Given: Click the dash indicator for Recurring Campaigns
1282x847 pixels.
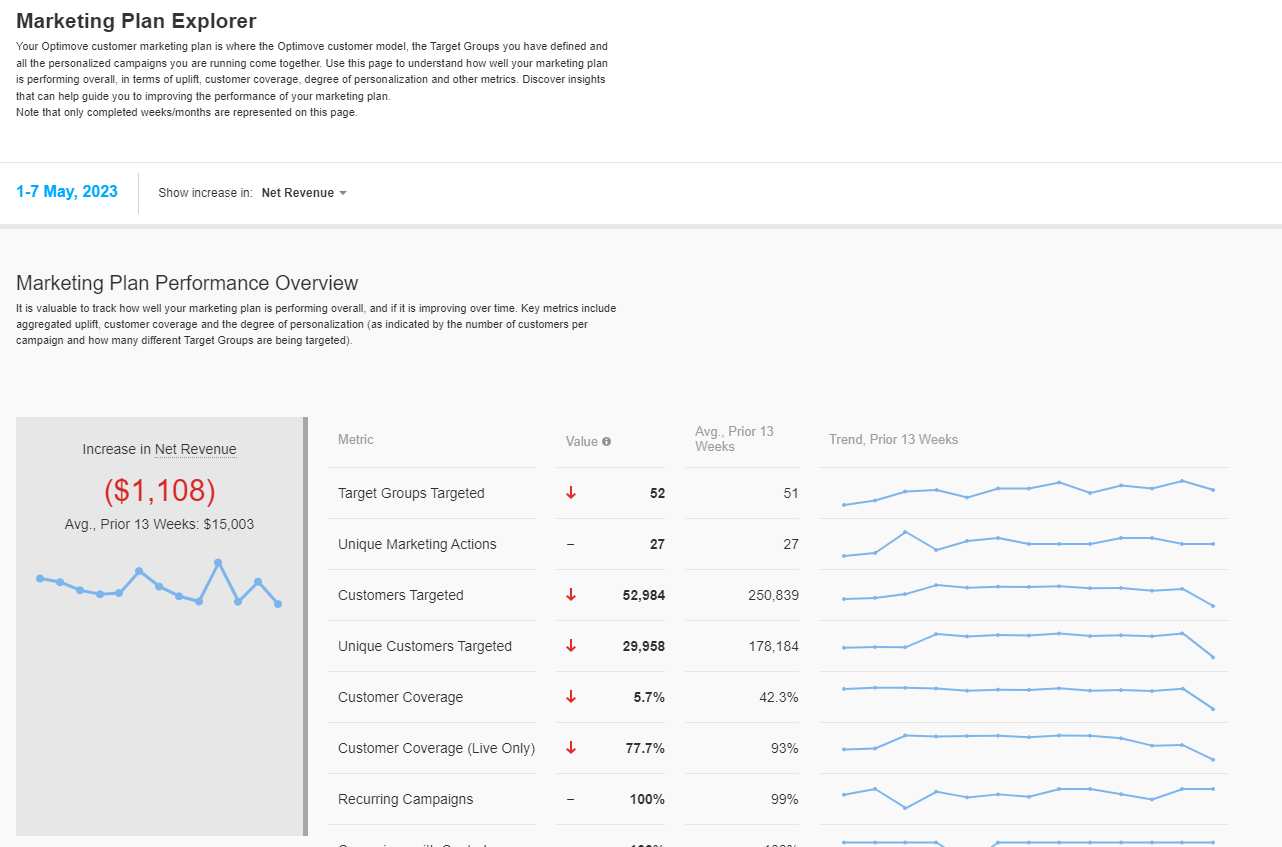Looking at the screenshot, I should [570, 799].
